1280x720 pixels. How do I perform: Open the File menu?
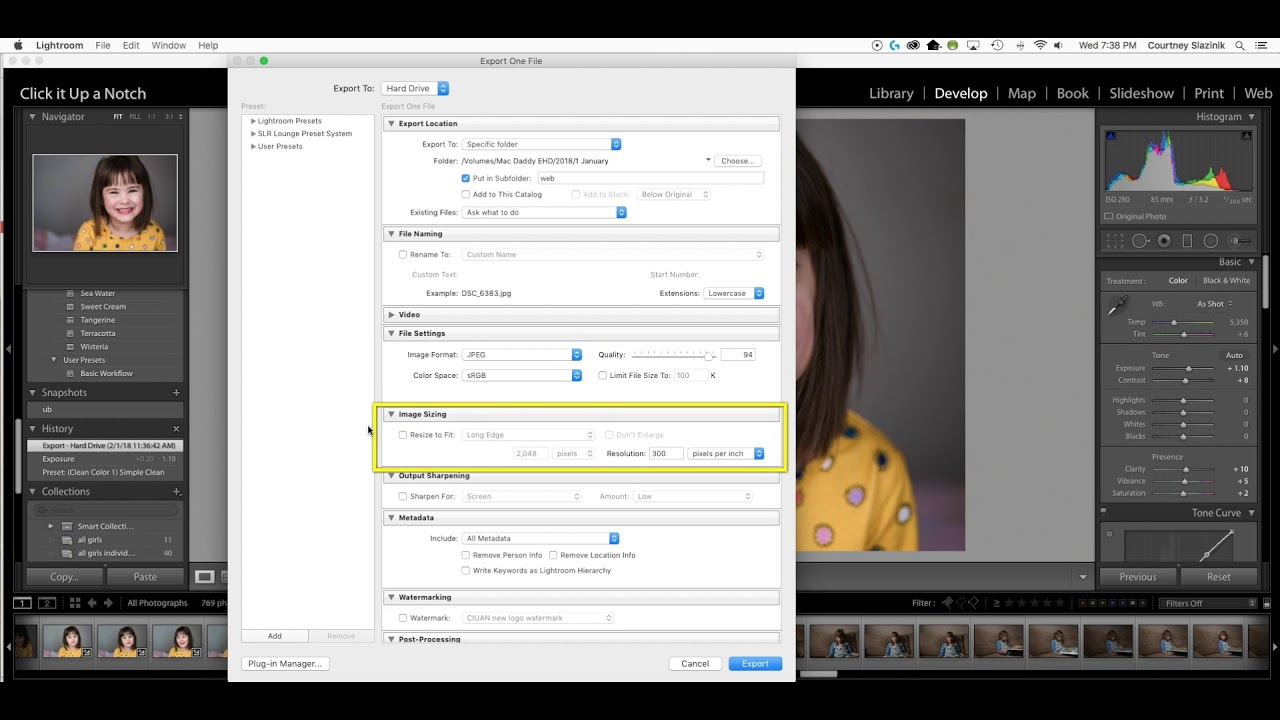pos(103,45)
